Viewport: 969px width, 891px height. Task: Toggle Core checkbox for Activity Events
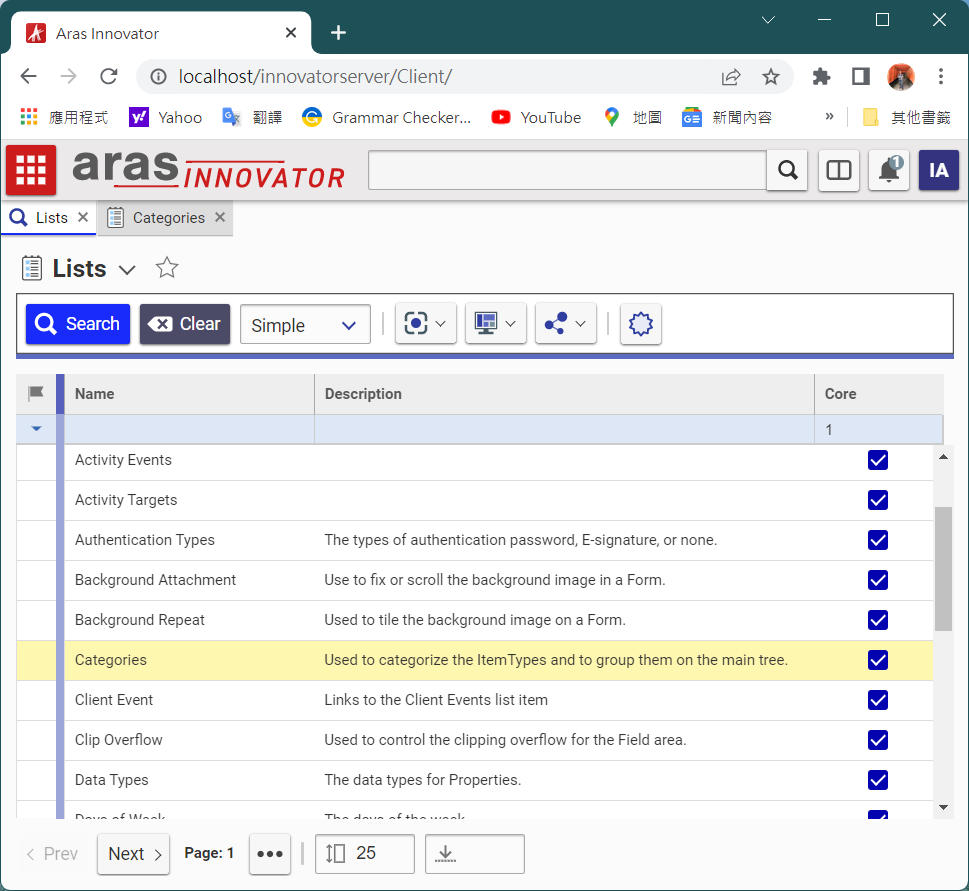click(878, 460)
